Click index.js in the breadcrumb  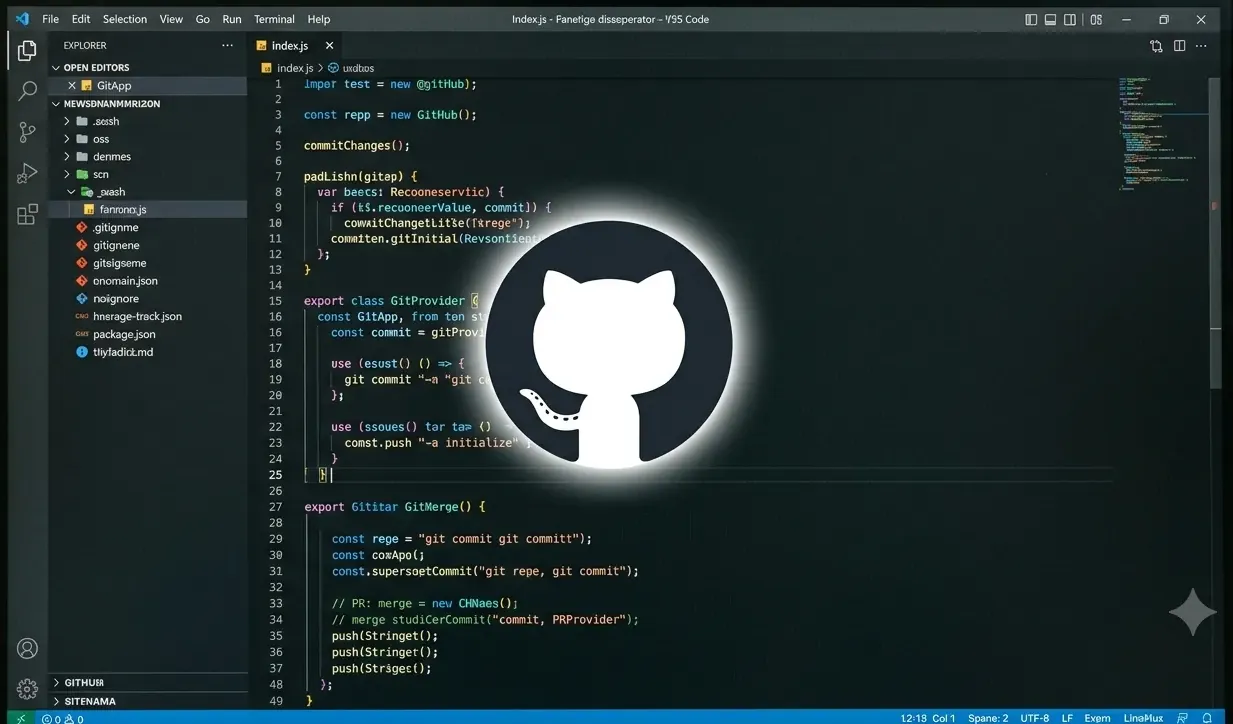(295, 68)
